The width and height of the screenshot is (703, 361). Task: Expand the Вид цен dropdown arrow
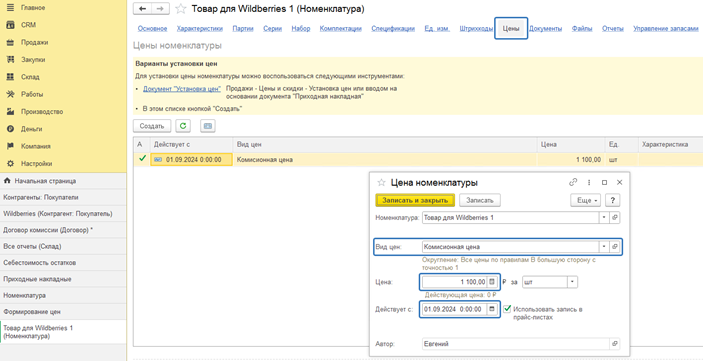pos(604,247)
